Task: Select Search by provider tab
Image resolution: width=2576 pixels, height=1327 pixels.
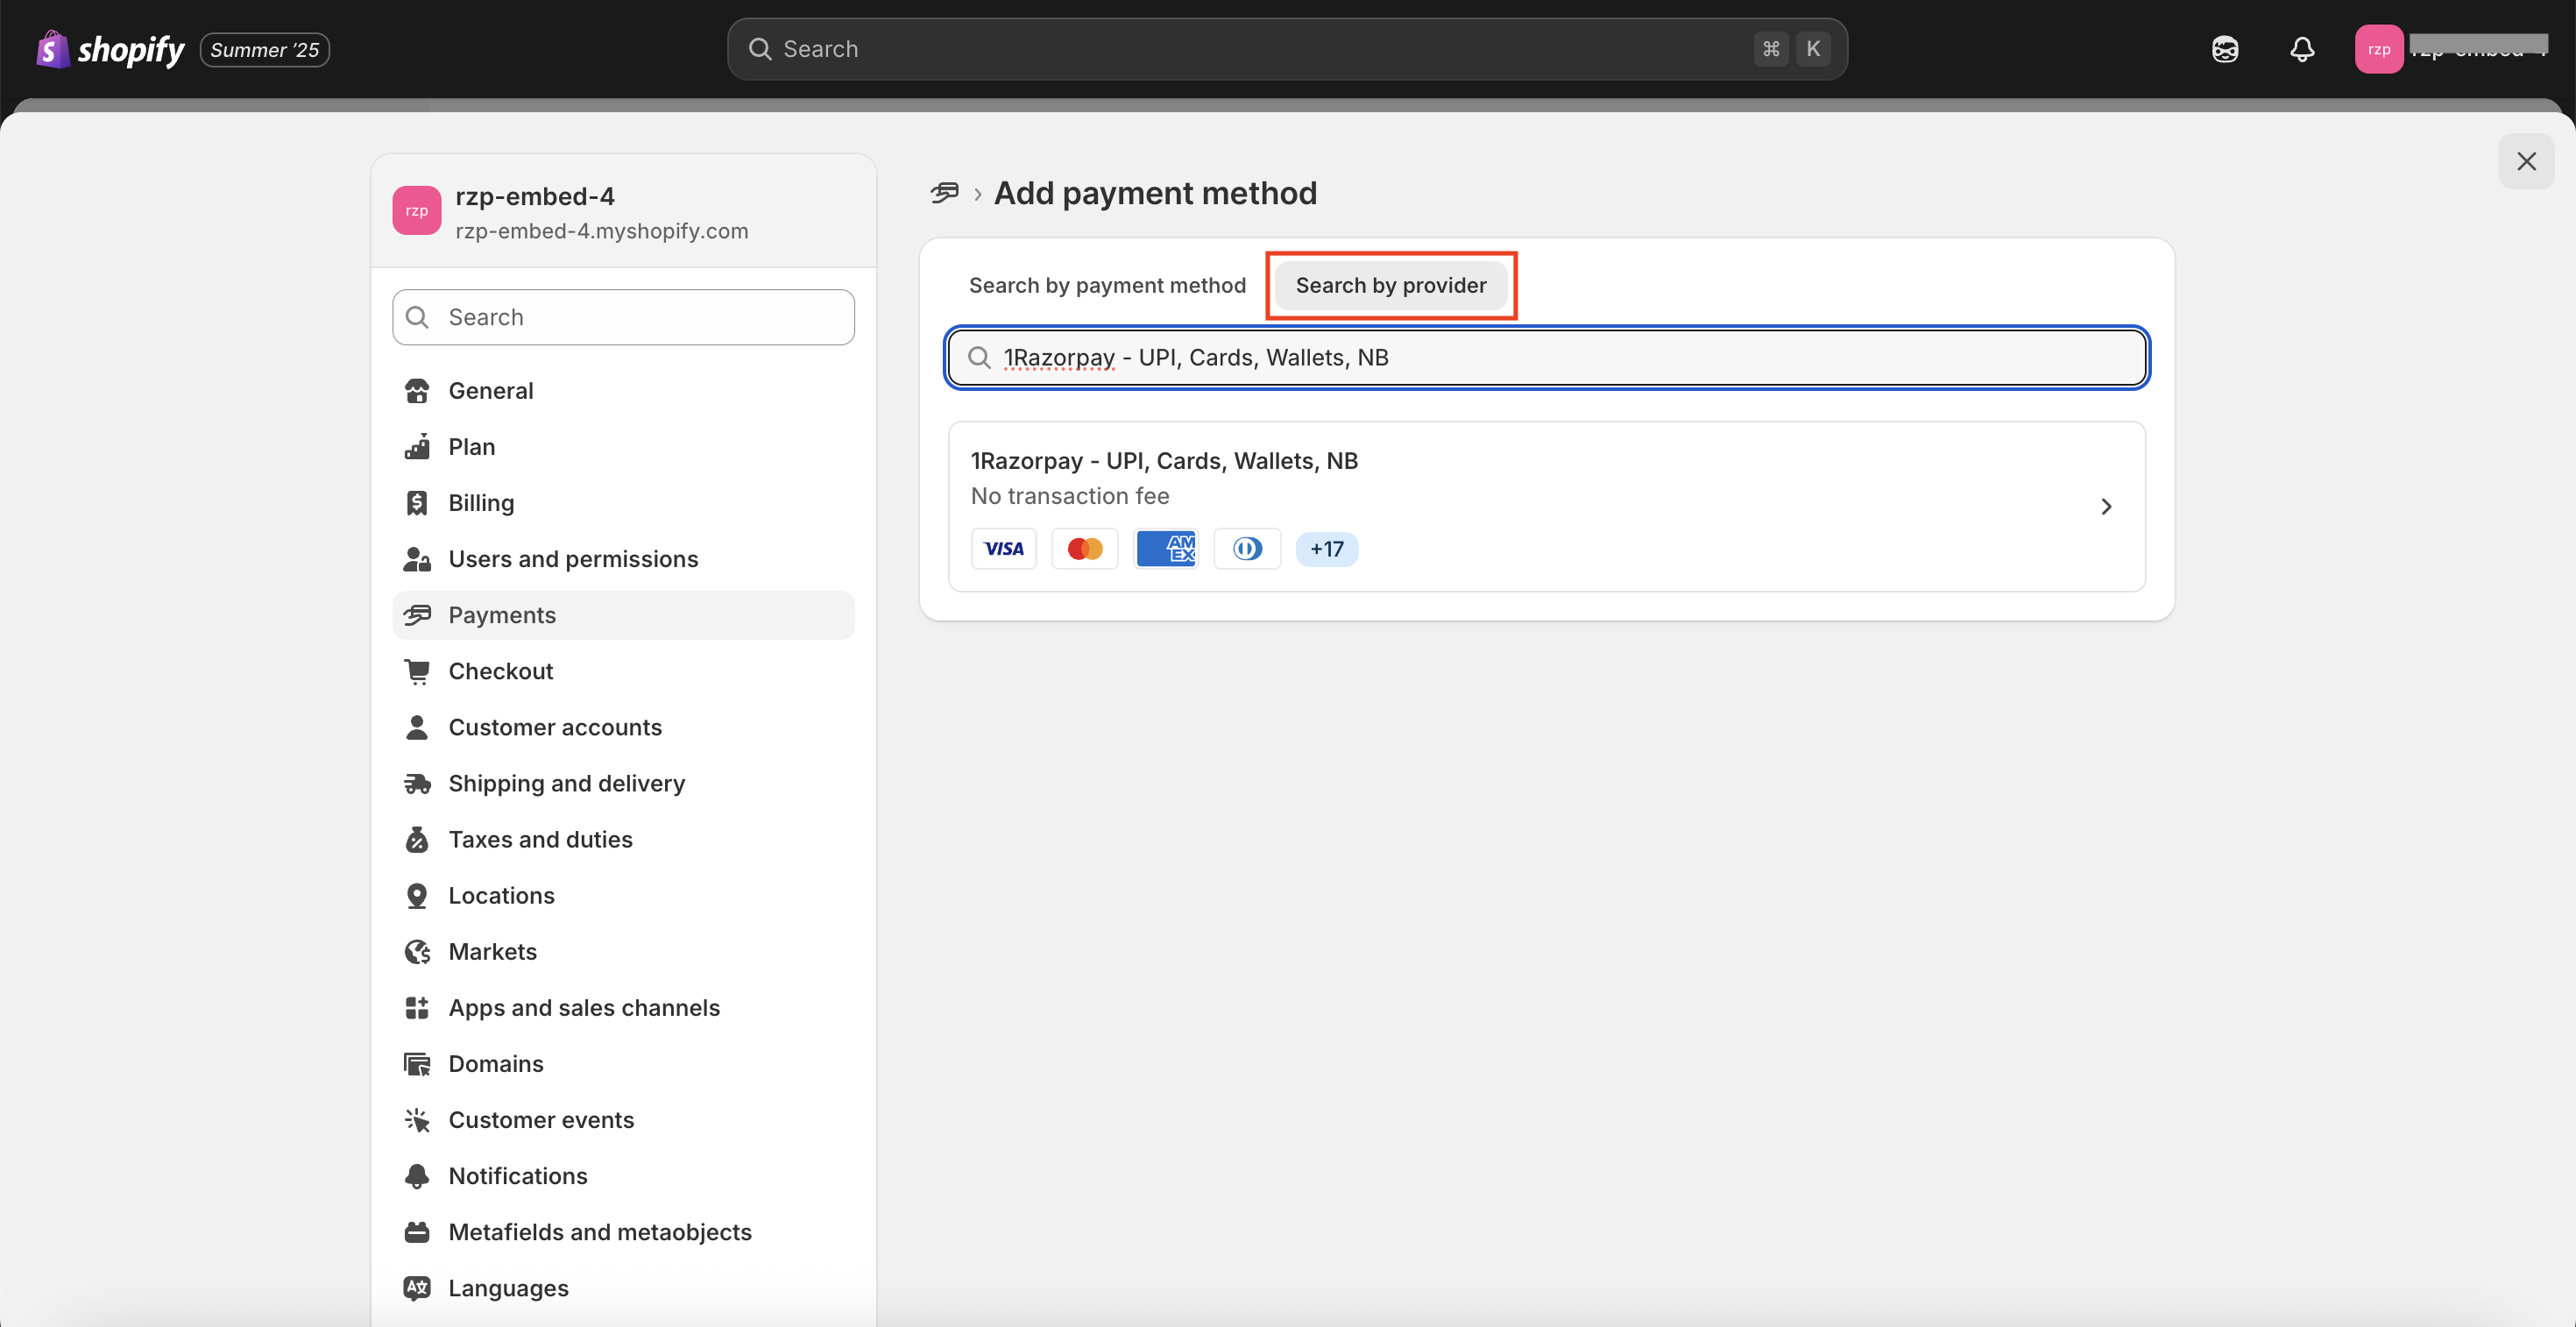Action: [x=1391, y=285]
